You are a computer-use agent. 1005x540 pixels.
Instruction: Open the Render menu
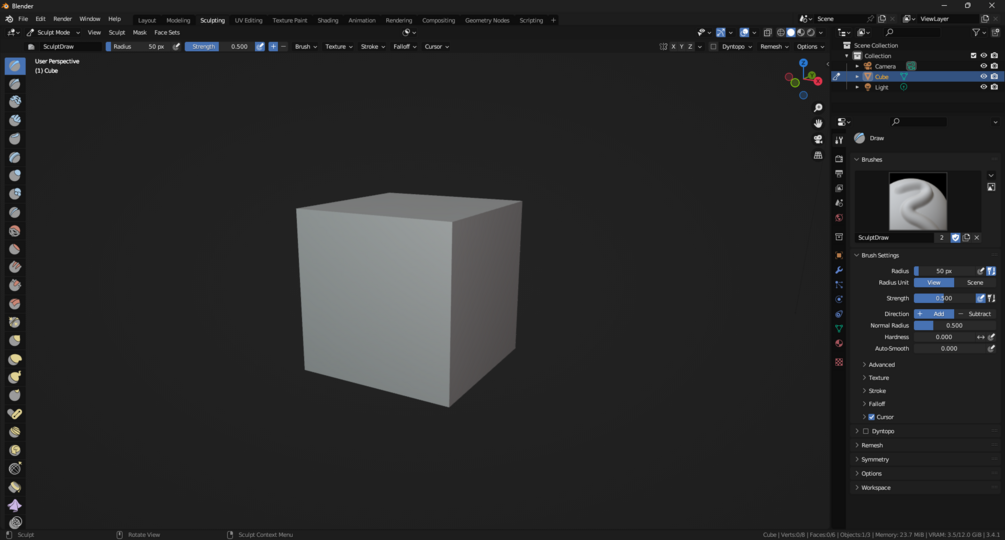point(62,19)
